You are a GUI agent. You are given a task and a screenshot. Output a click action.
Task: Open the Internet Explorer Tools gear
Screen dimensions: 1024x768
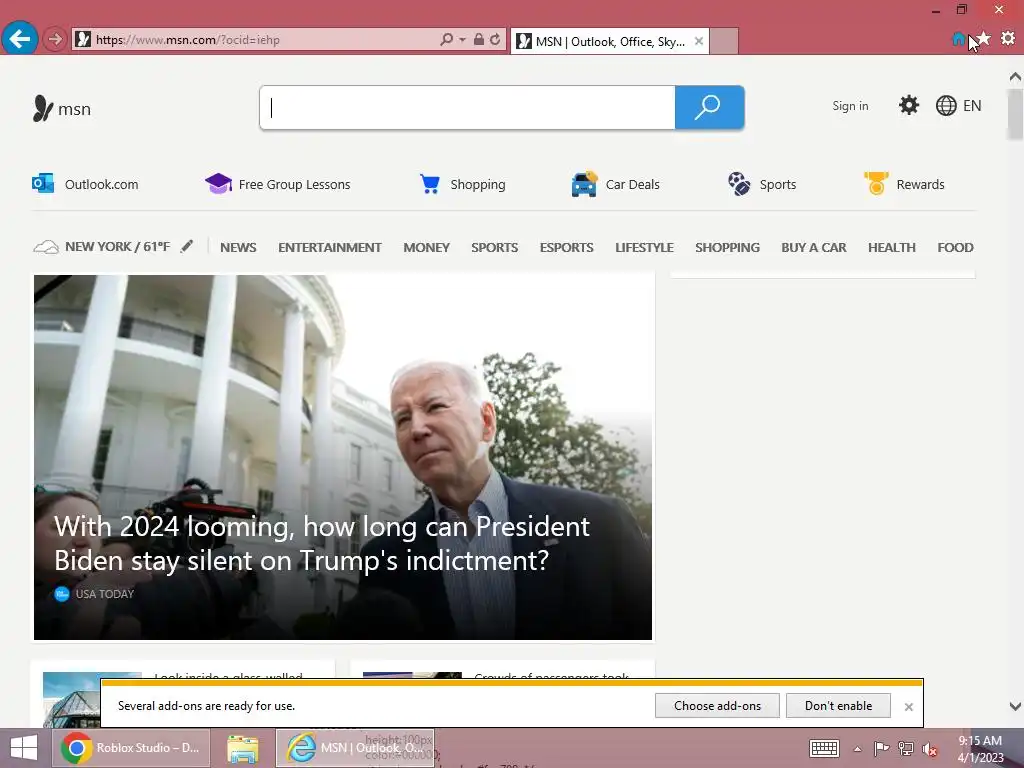click(x=1008, y=39)
